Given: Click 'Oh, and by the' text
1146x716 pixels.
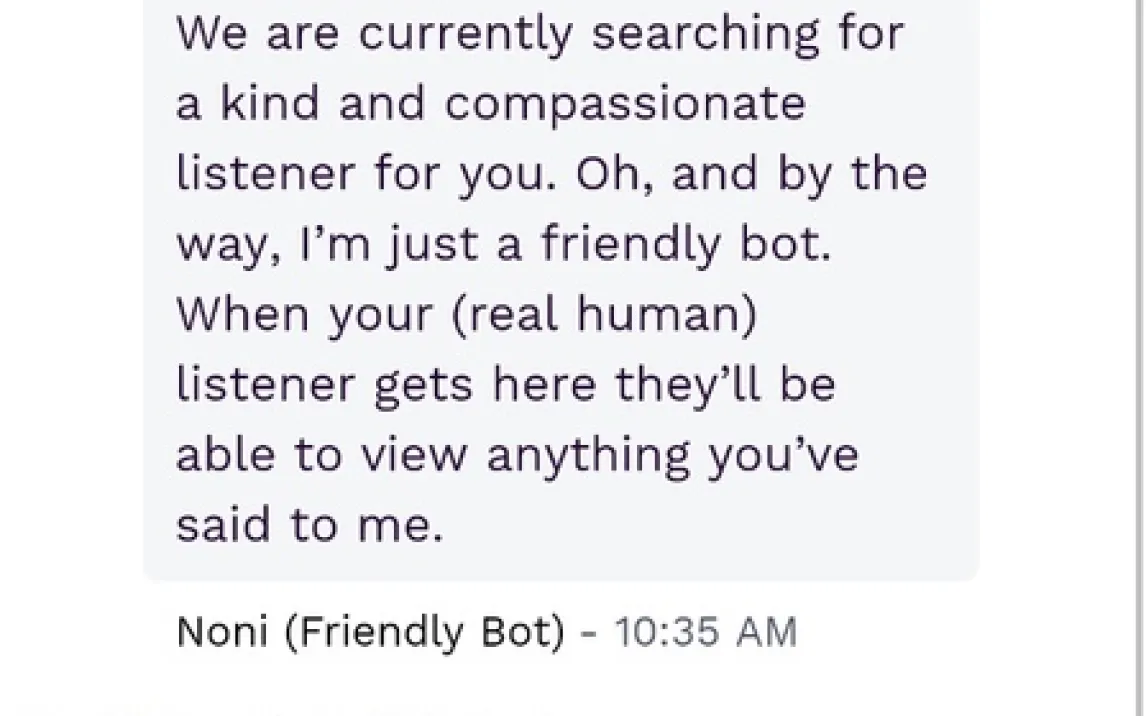Looking at the screenshot, I should (x=751, y=174).
